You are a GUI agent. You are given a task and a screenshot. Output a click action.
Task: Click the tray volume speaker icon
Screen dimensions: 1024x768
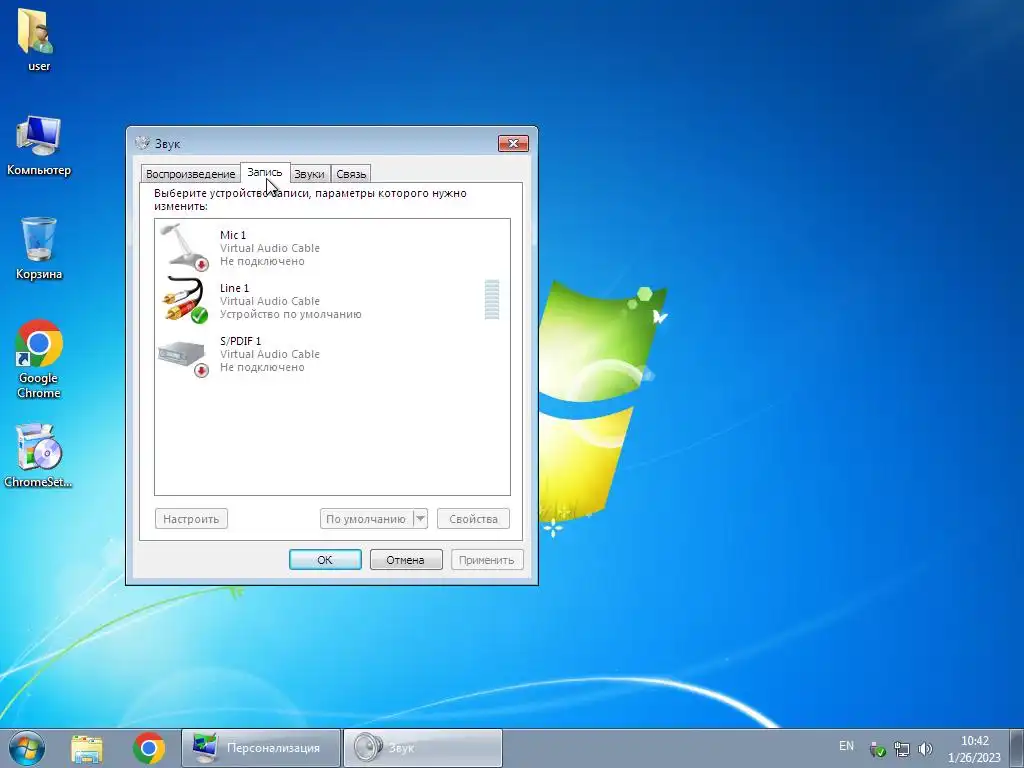tap(925, 749)
